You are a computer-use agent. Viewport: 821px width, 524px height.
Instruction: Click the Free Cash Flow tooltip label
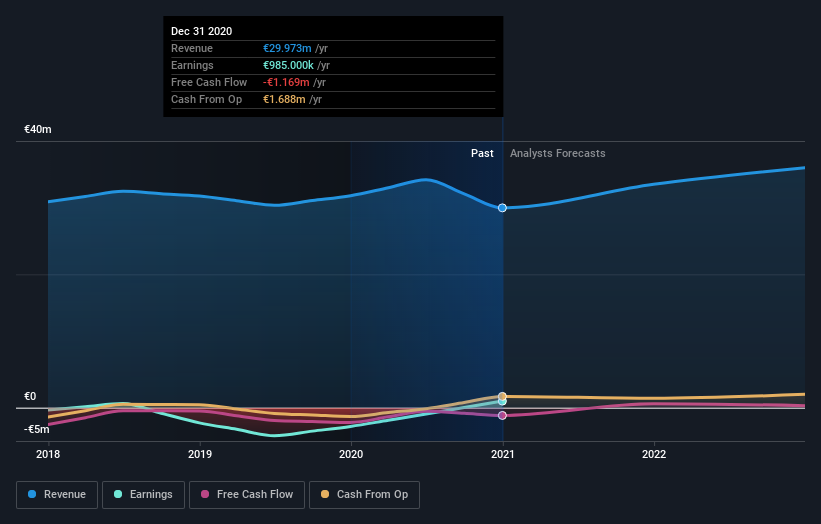coord(209,82)
